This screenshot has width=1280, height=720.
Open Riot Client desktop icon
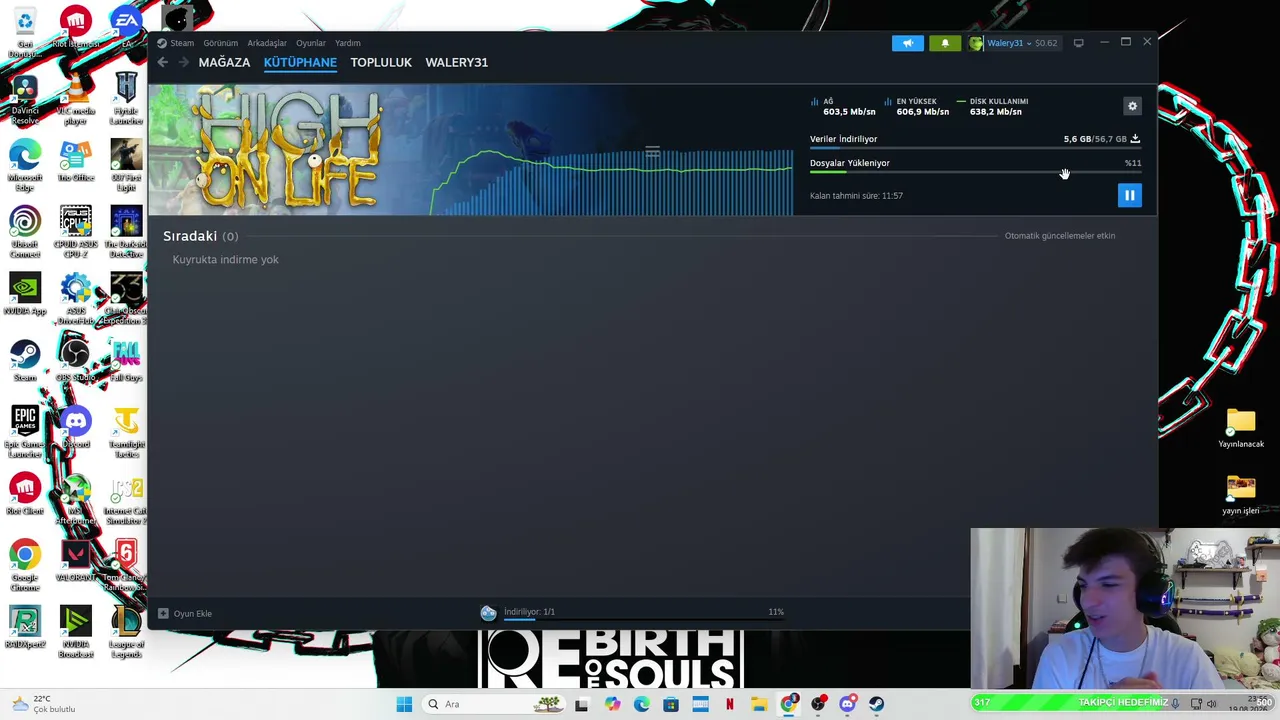coord(25,495)
